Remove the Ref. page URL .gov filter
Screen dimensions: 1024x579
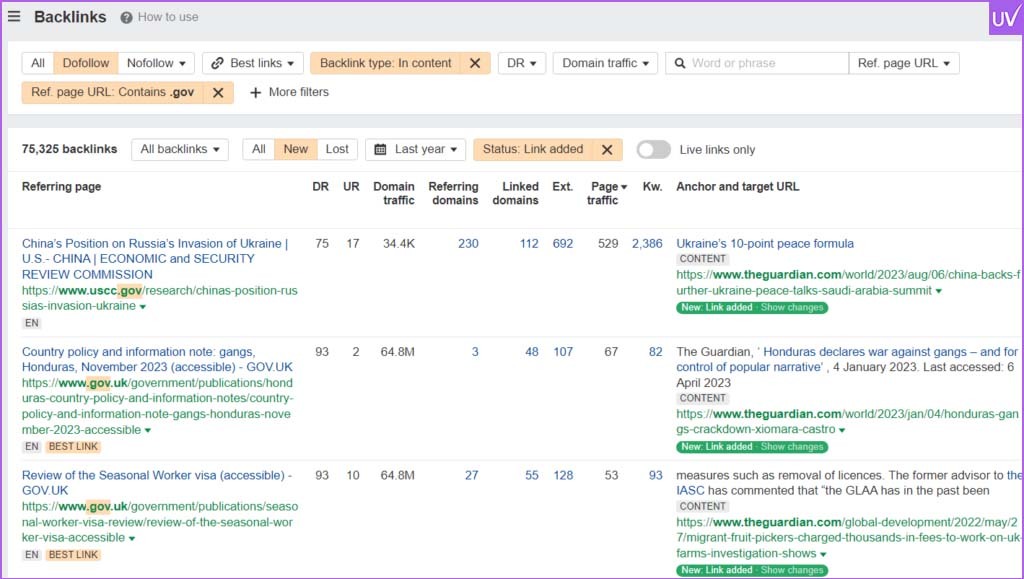pyautogui.click(x=218, y=93)
